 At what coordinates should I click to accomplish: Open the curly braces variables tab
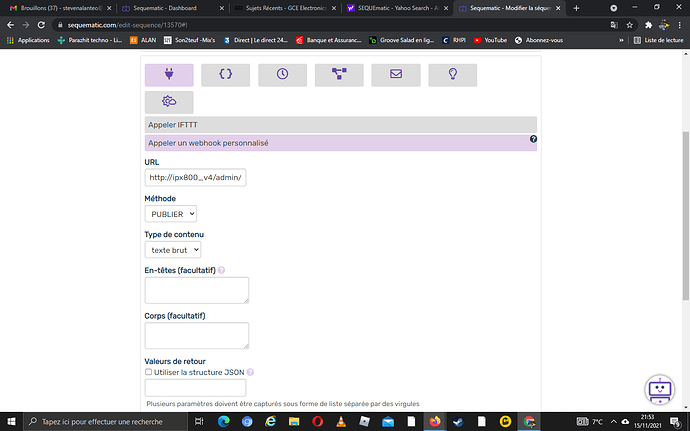click(x=225, y=75)
